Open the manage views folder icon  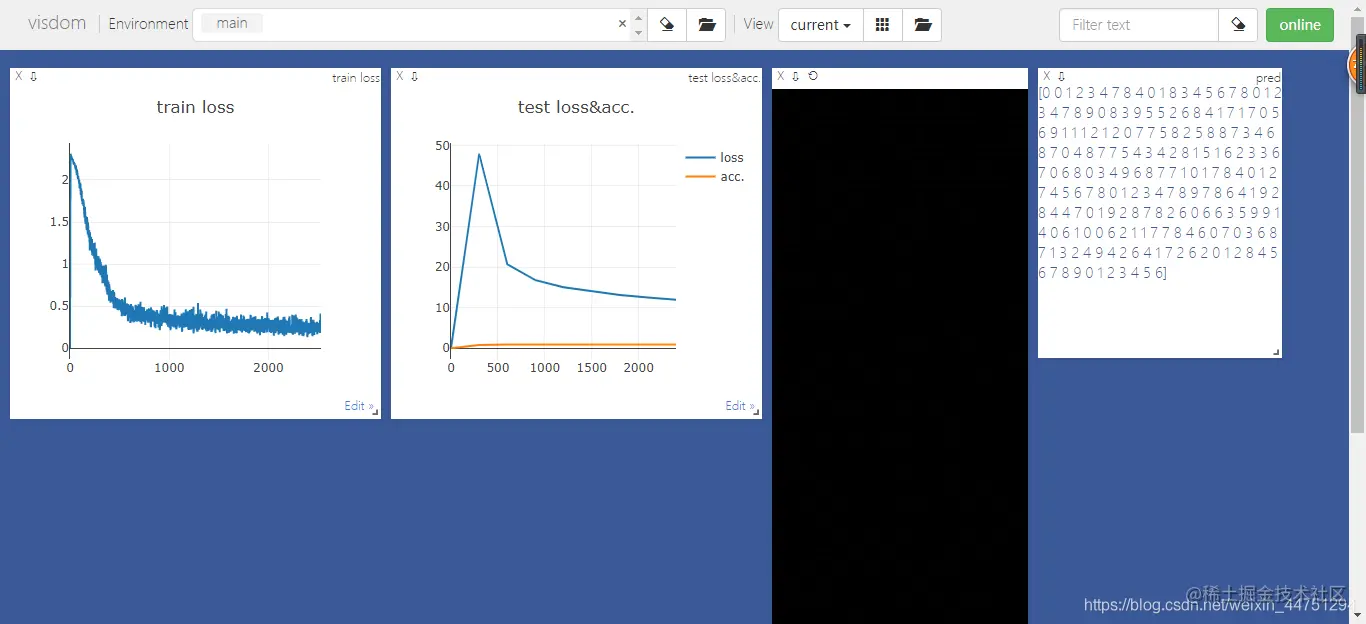(x=922, y=25)
